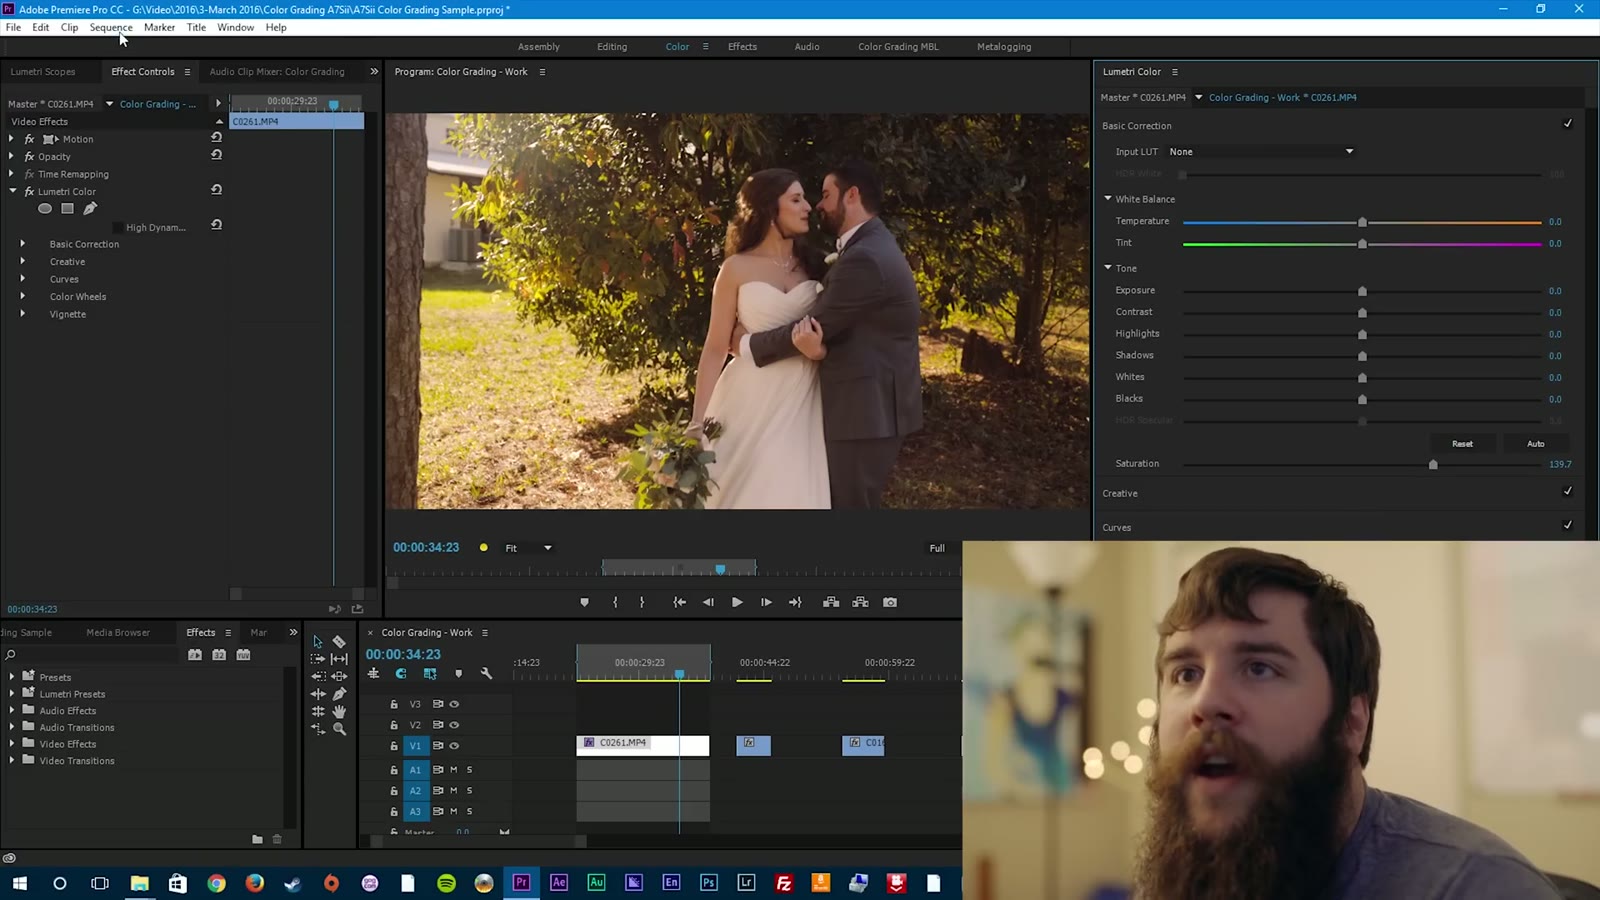Toggle Basic Correction enable checkbox
Viewport: 1600px width, 900px height.
coord(1567,124)
